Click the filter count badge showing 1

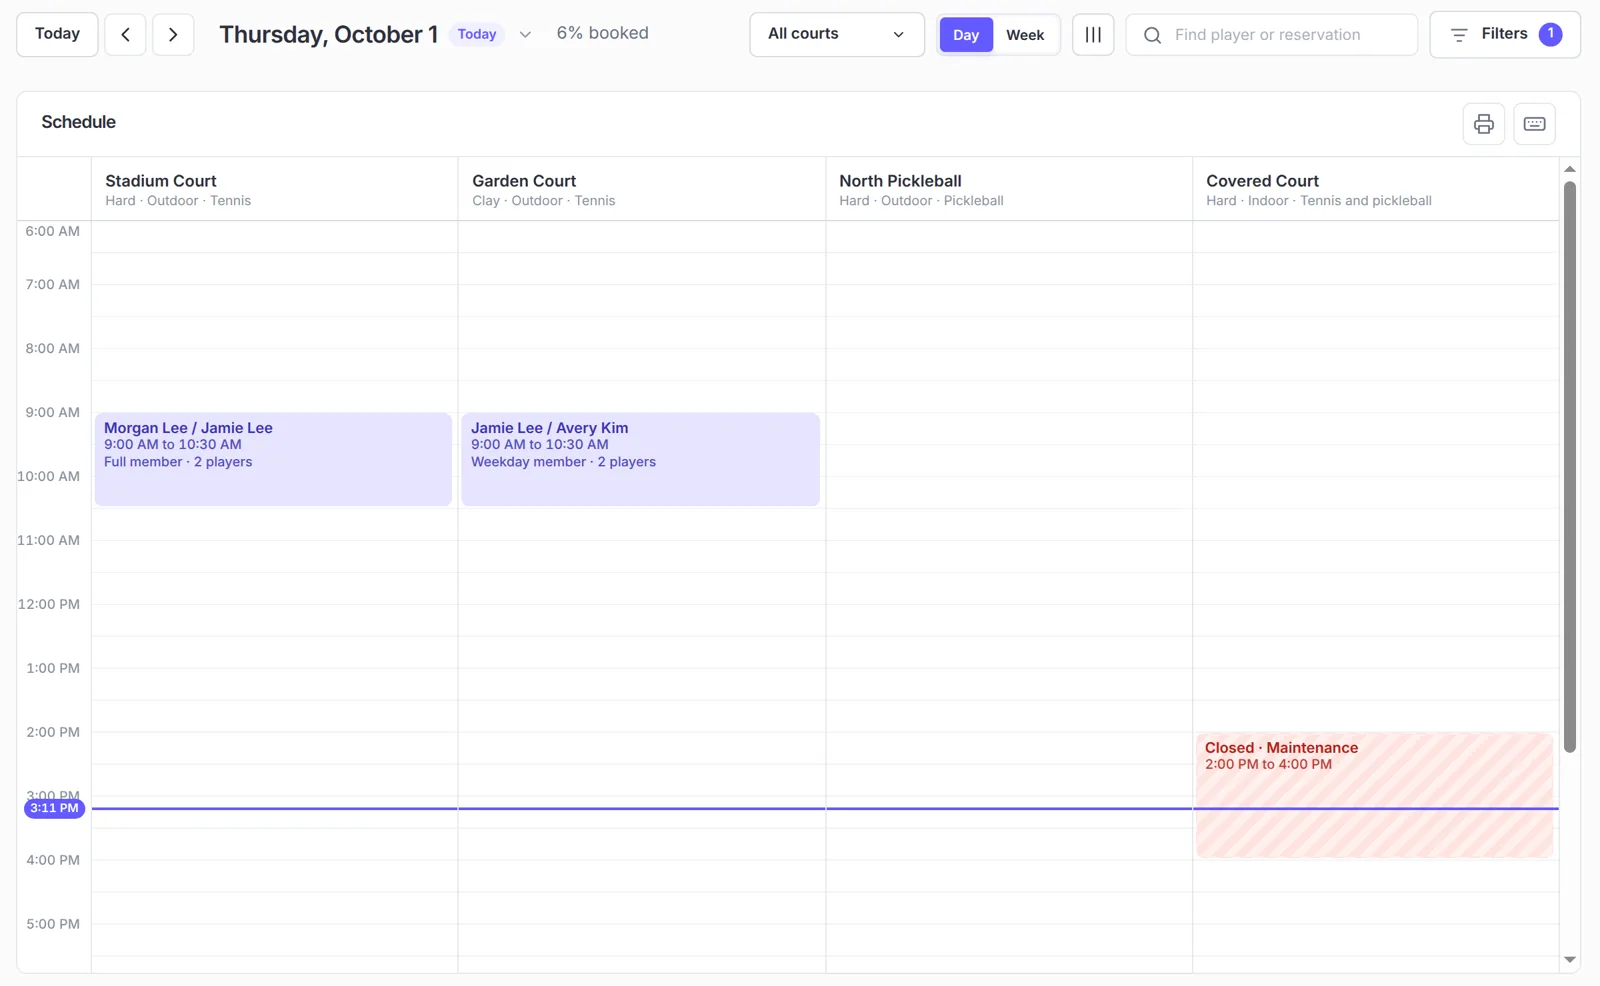[x=1550, y=34]
